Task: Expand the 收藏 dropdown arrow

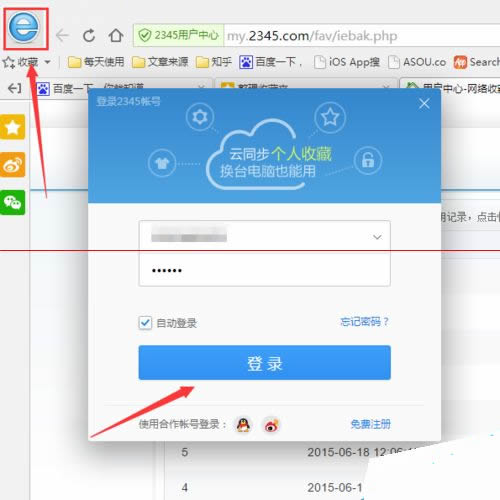Action: coord(47,62)
